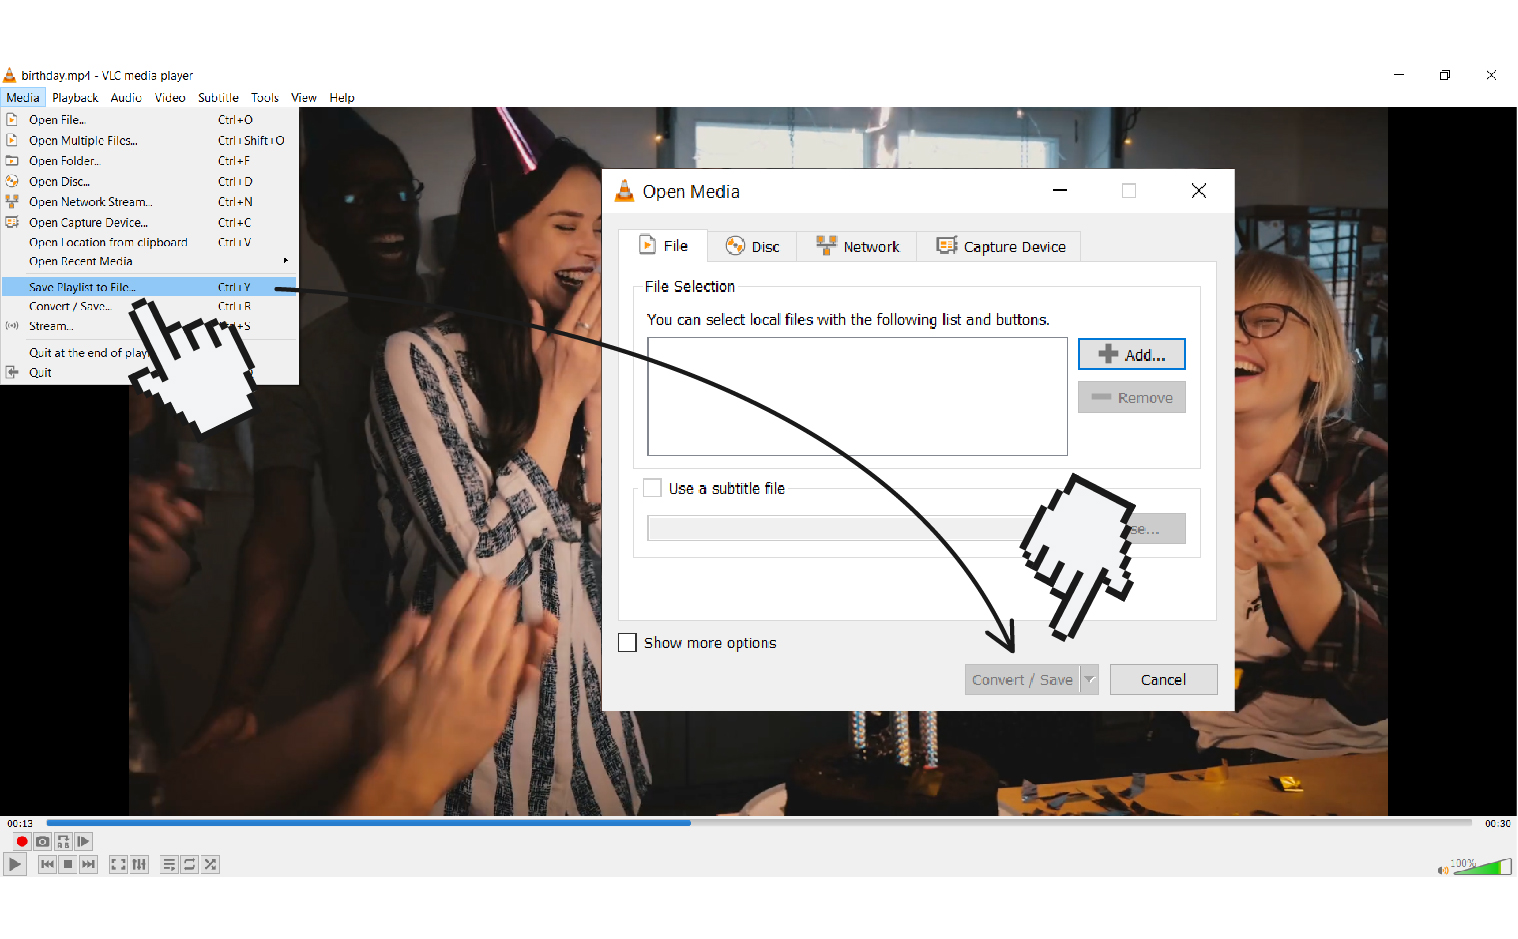
Task: Toggle the A-B loop button
Action: (x=64, y=842)
